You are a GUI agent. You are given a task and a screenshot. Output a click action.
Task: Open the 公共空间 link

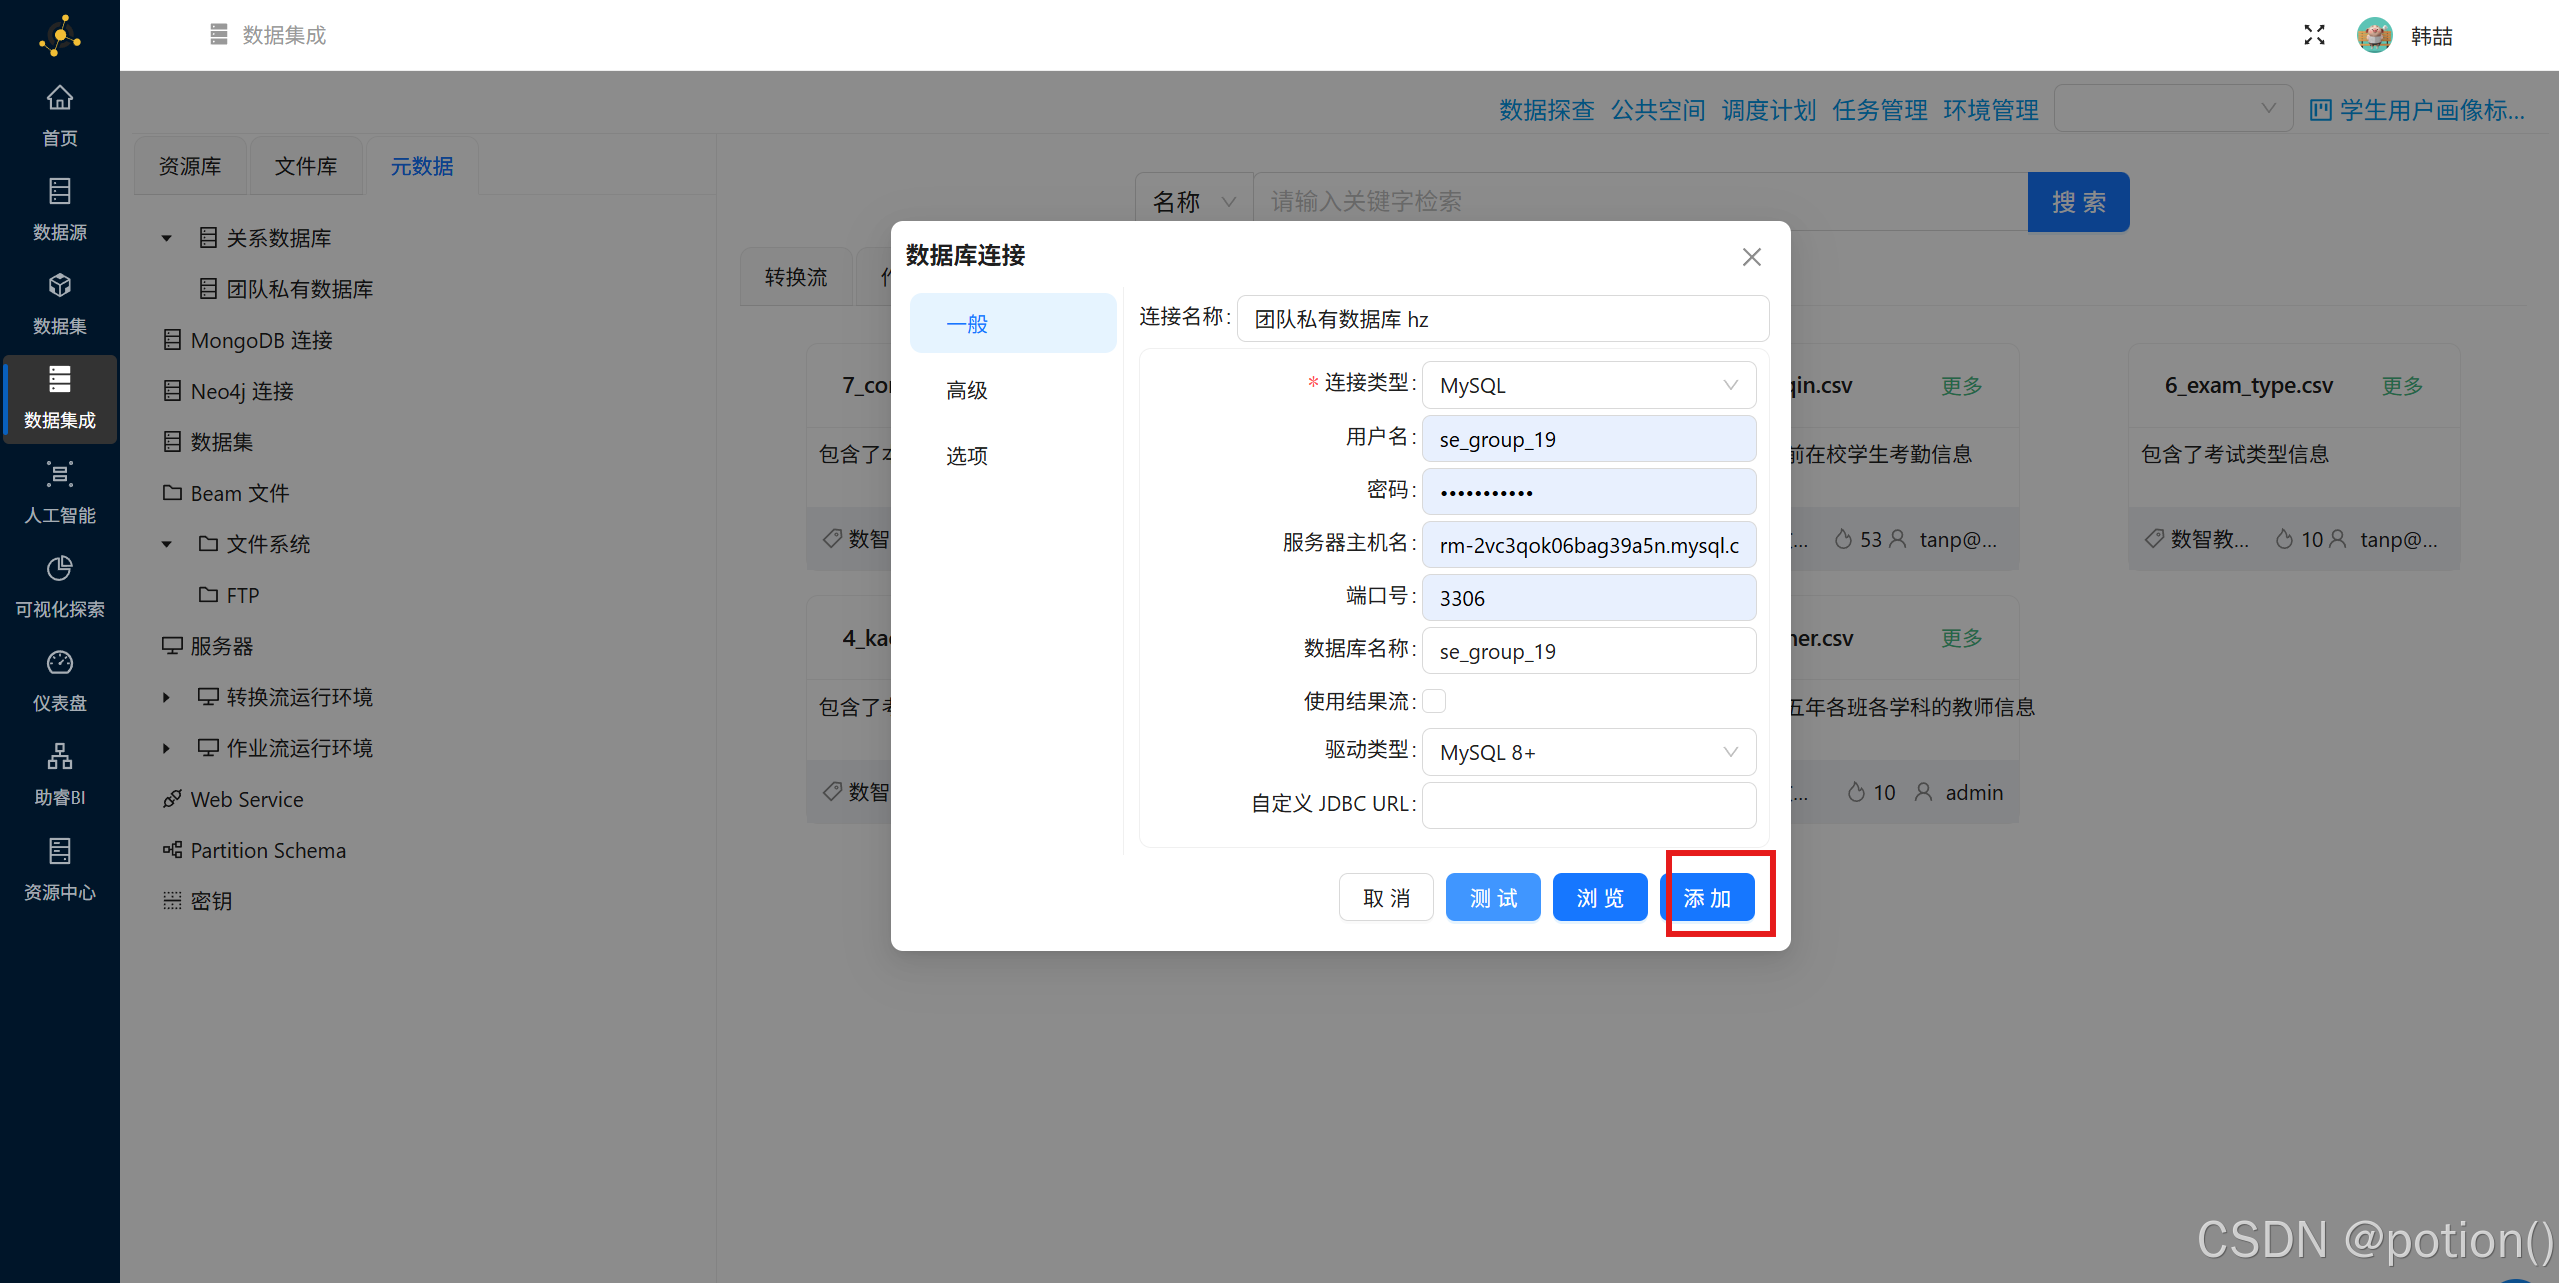click(x=1657, y=110)
